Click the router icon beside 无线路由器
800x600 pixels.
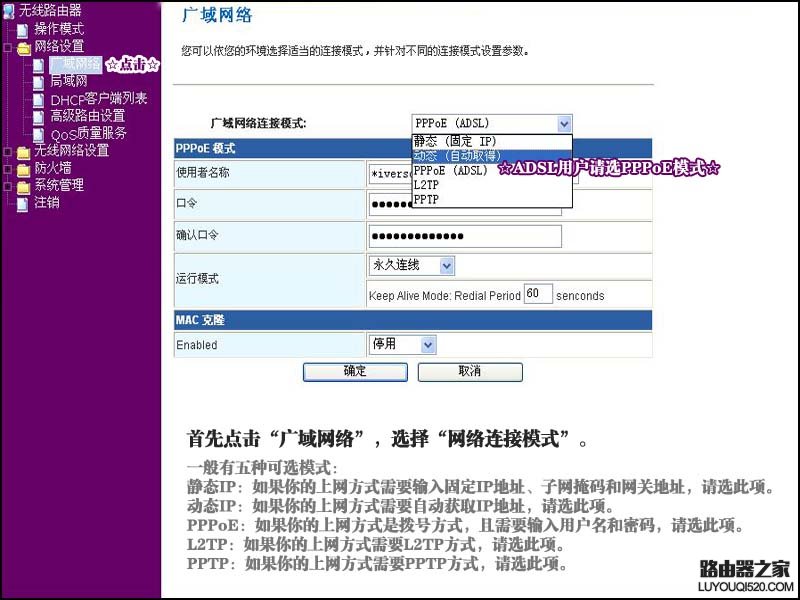coord(9,12)
